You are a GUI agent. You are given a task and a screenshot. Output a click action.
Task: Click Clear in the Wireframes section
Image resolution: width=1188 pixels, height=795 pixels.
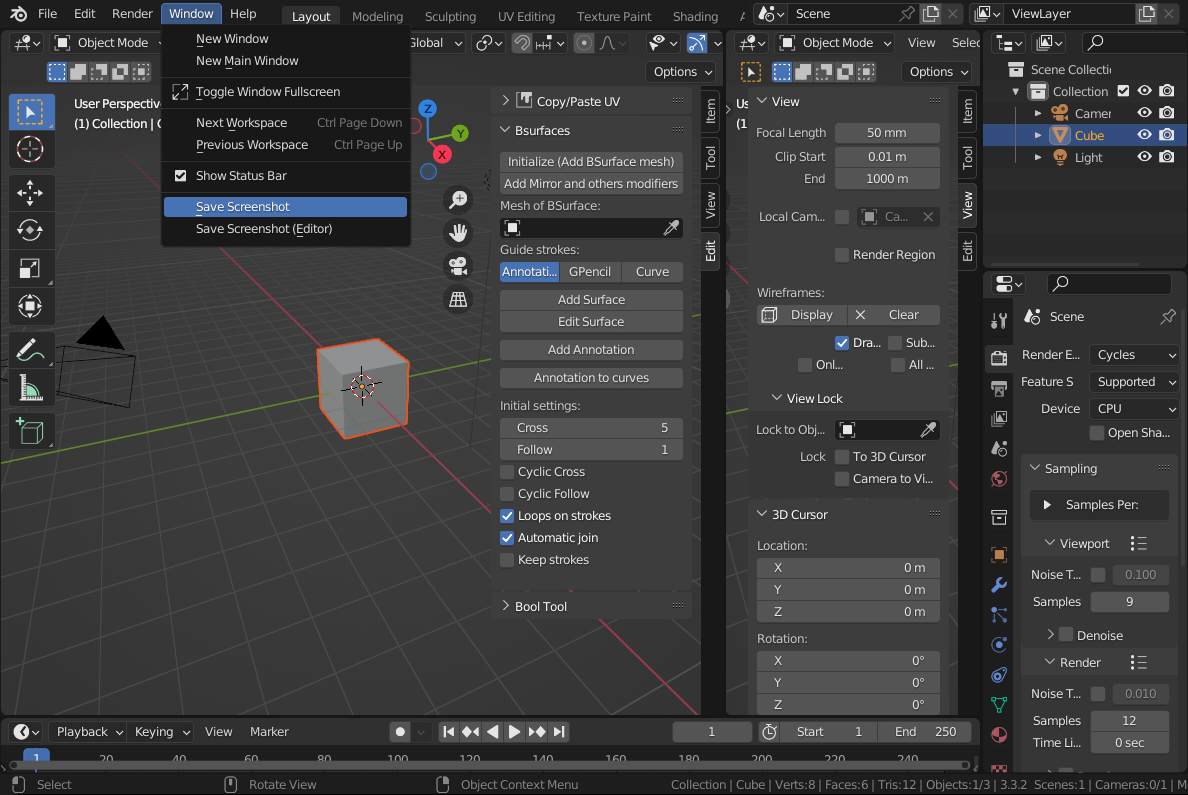(903, 314)
